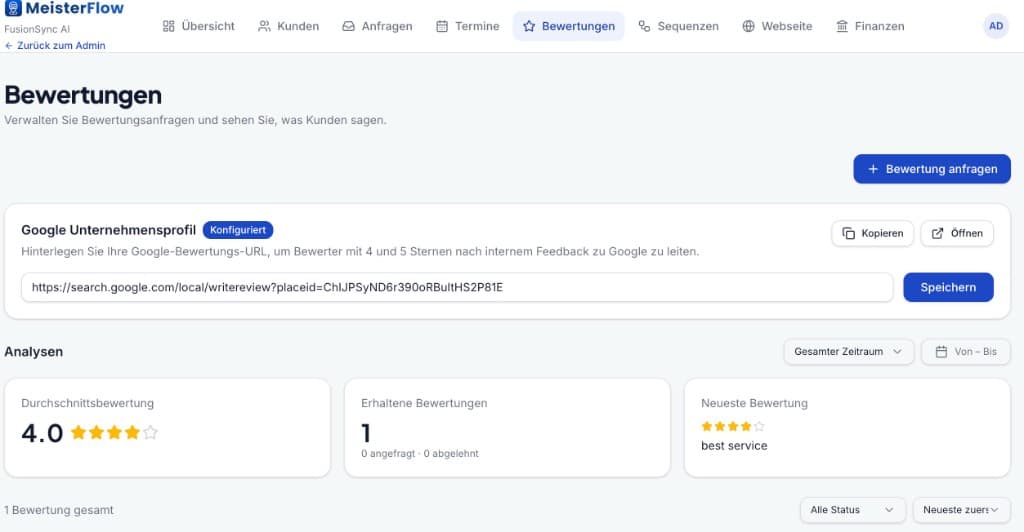The image size is (1024, 532).
Task: Go to the Finanzen tab
Action: (871, 26)
